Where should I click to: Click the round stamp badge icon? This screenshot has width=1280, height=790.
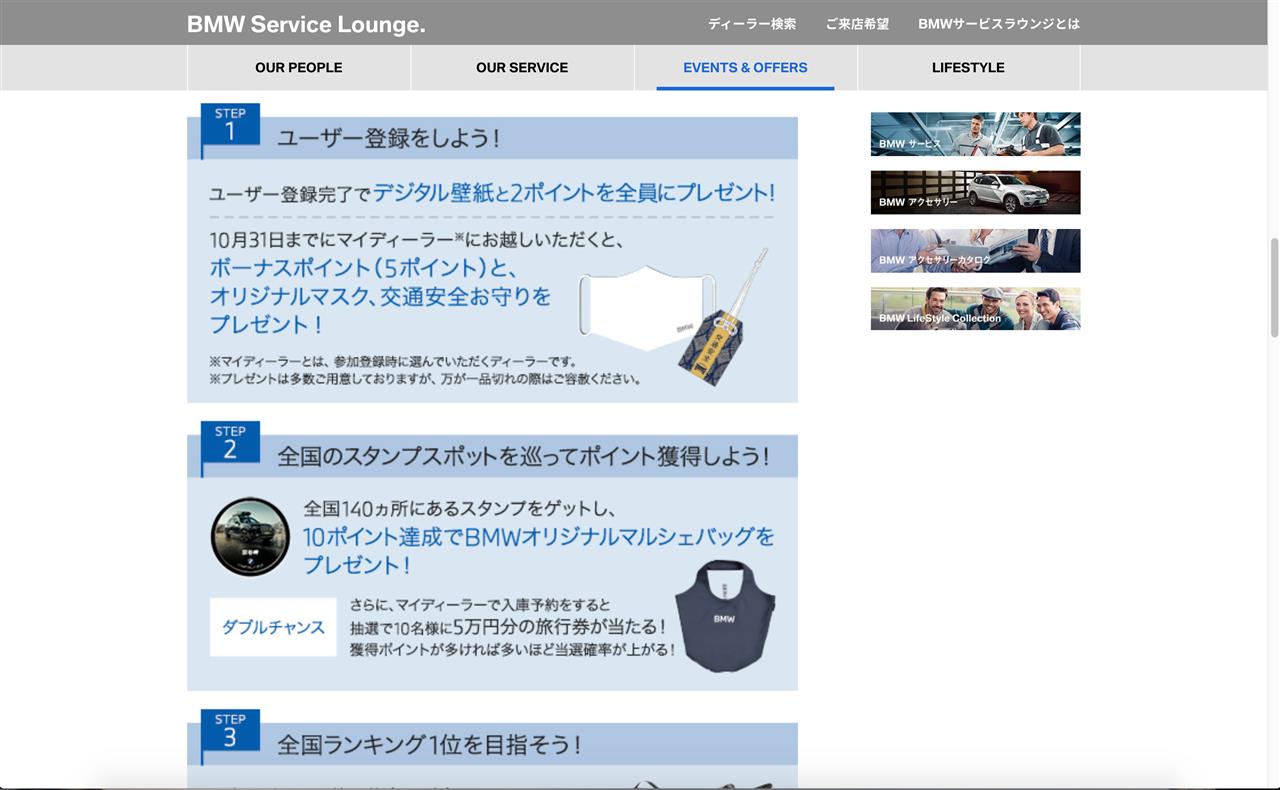tap(250, 537)
